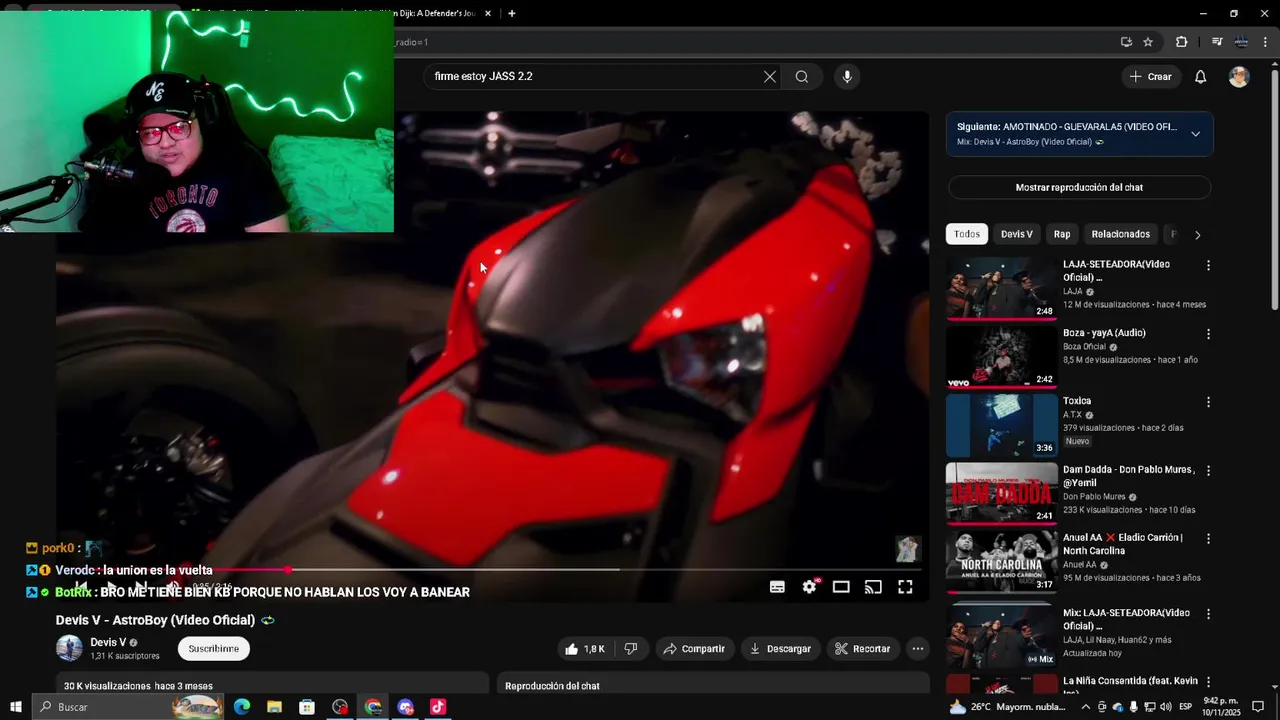
Task: Select the Rap filter chip
Action: pyautogui.click(x=1062, y=234)
